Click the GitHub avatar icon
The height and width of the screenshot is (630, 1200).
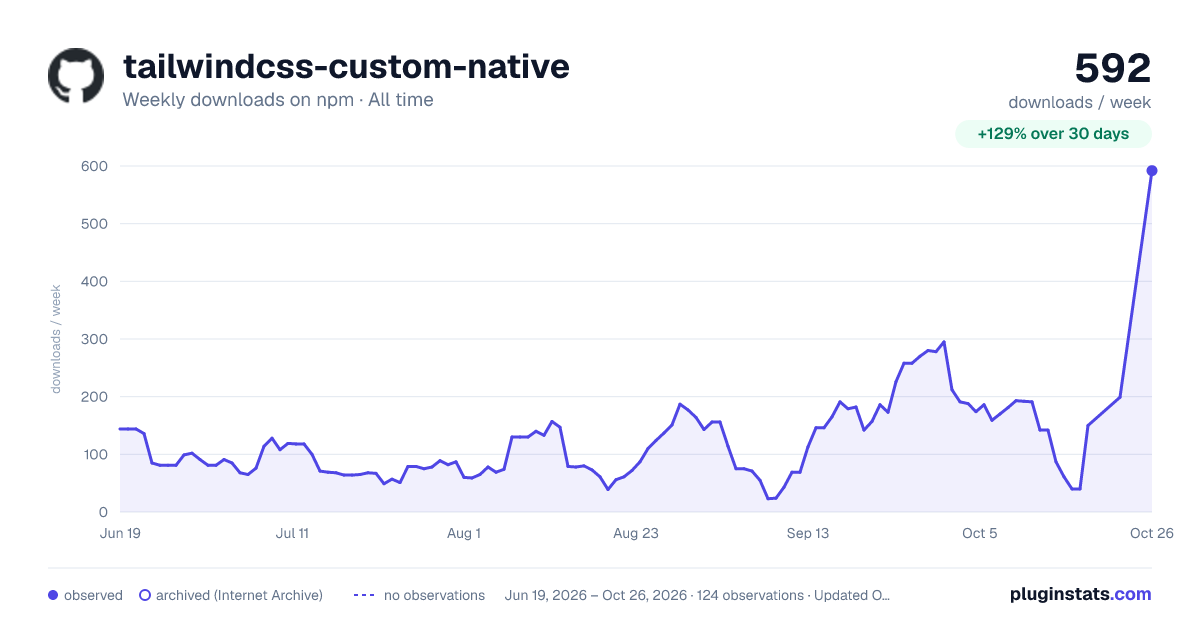(x=76, y=76)
